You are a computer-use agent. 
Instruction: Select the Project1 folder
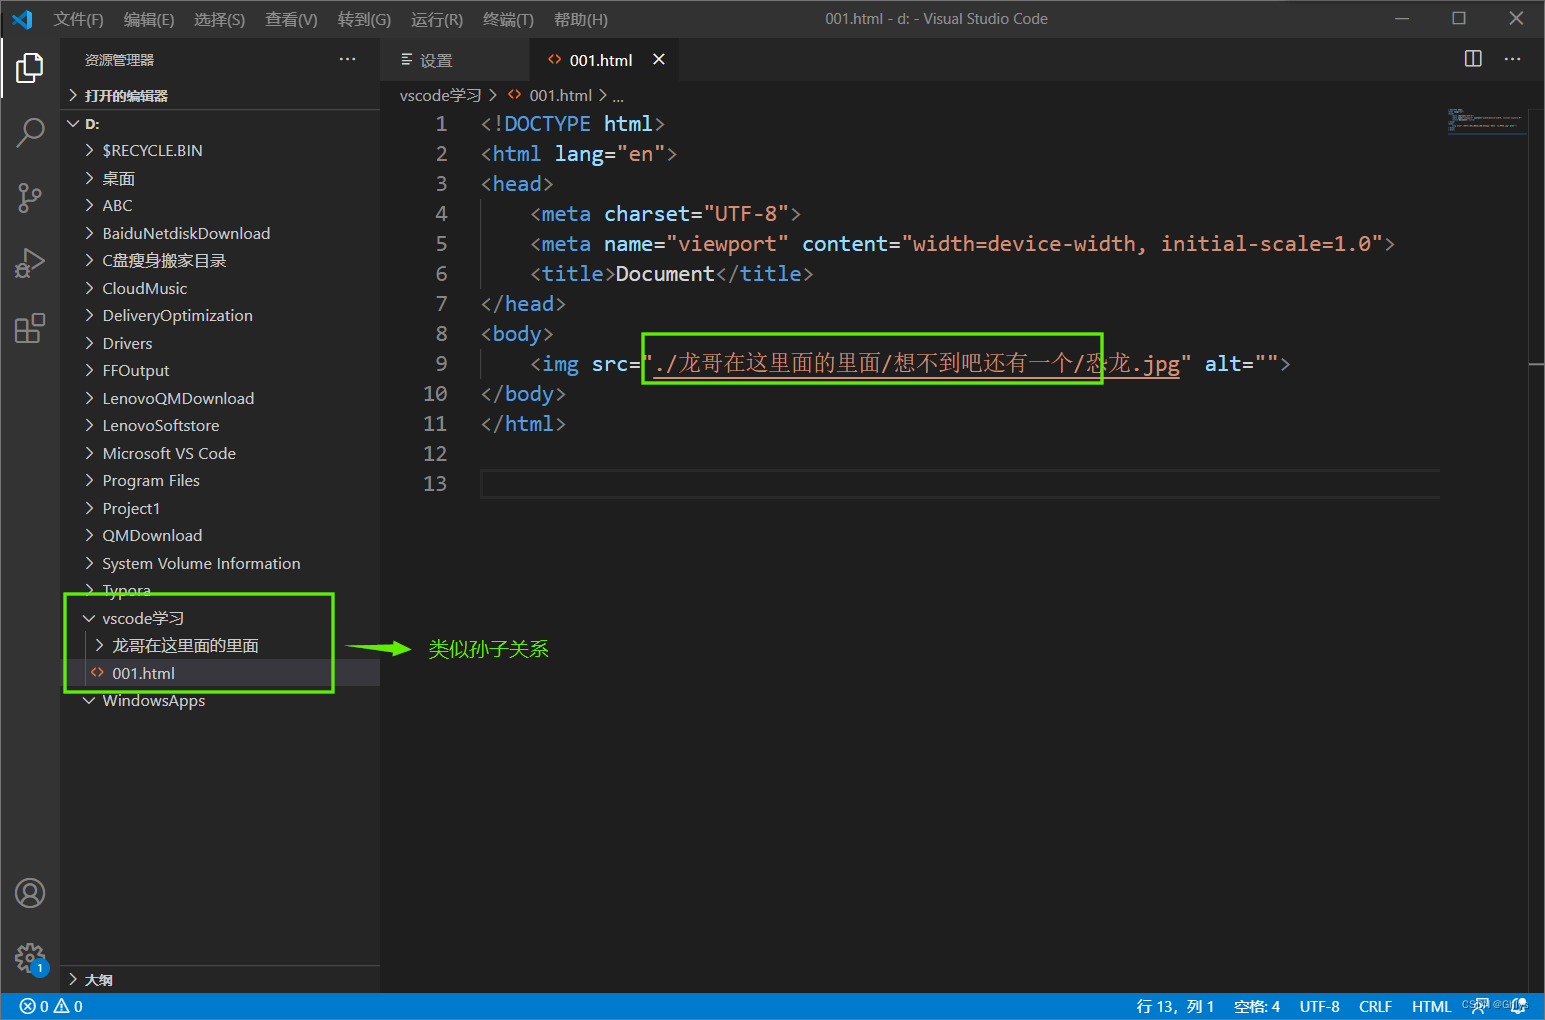(x=220, y=508)
